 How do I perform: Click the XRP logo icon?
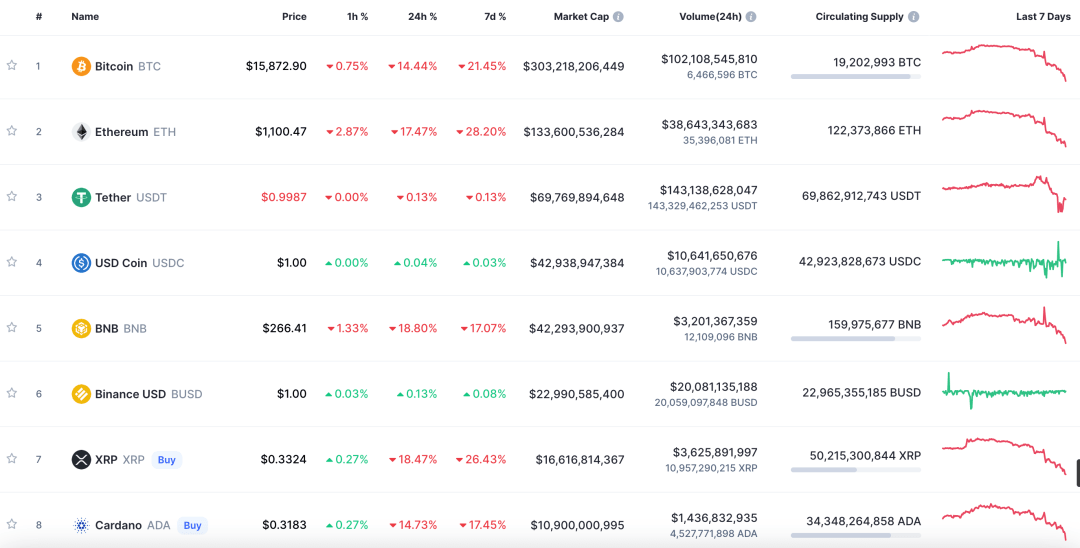[x=81, y=460]
